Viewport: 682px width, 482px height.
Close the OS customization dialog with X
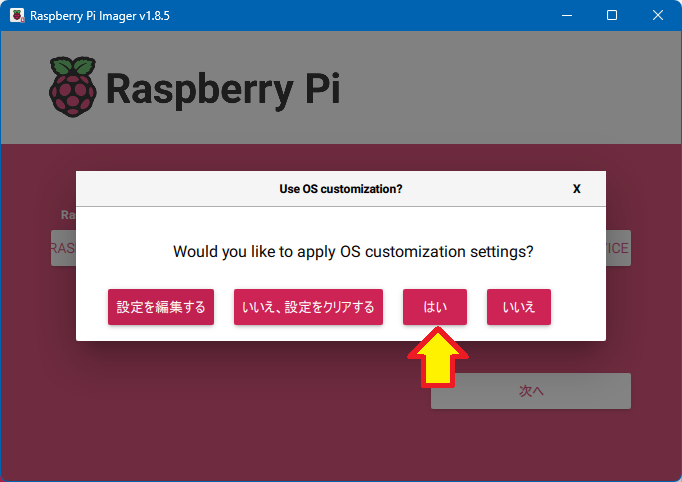tap(577, 189)
